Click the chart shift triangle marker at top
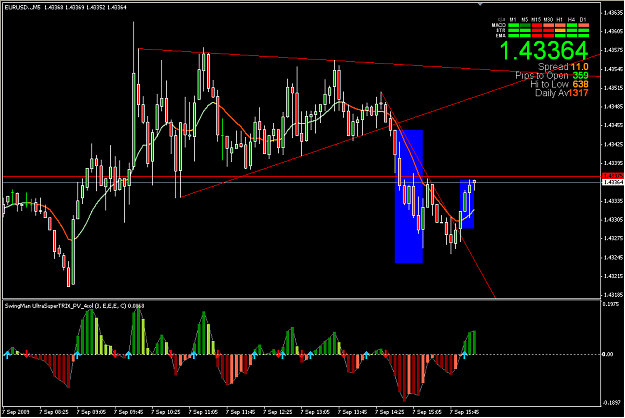The width and height of the screenshot is (625, 418). (480, 4)
